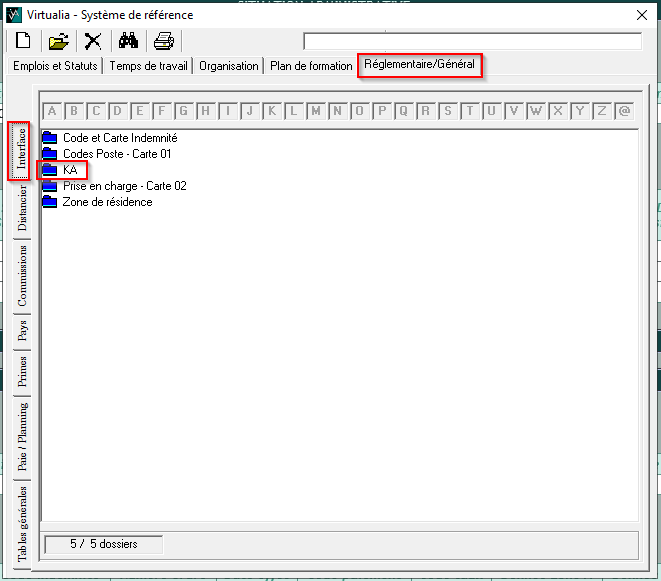Click the KA folder icon
Viewport: 661px width, 581px height.
49,170
